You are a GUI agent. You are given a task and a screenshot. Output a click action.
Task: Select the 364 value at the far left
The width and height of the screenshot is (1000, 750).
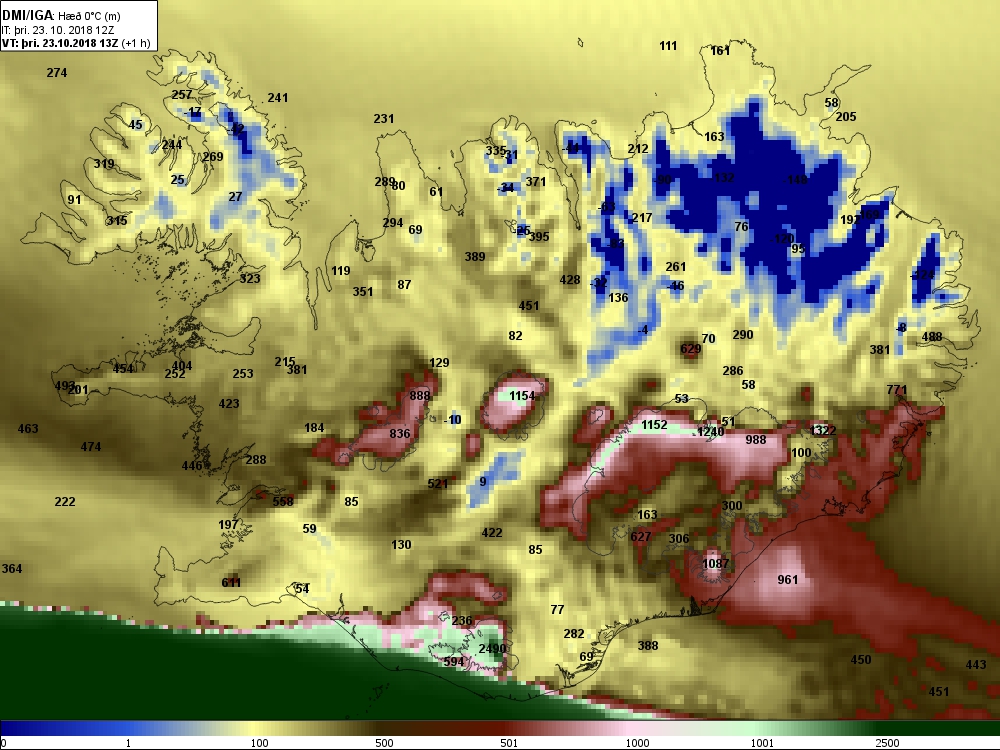(12, 568)
